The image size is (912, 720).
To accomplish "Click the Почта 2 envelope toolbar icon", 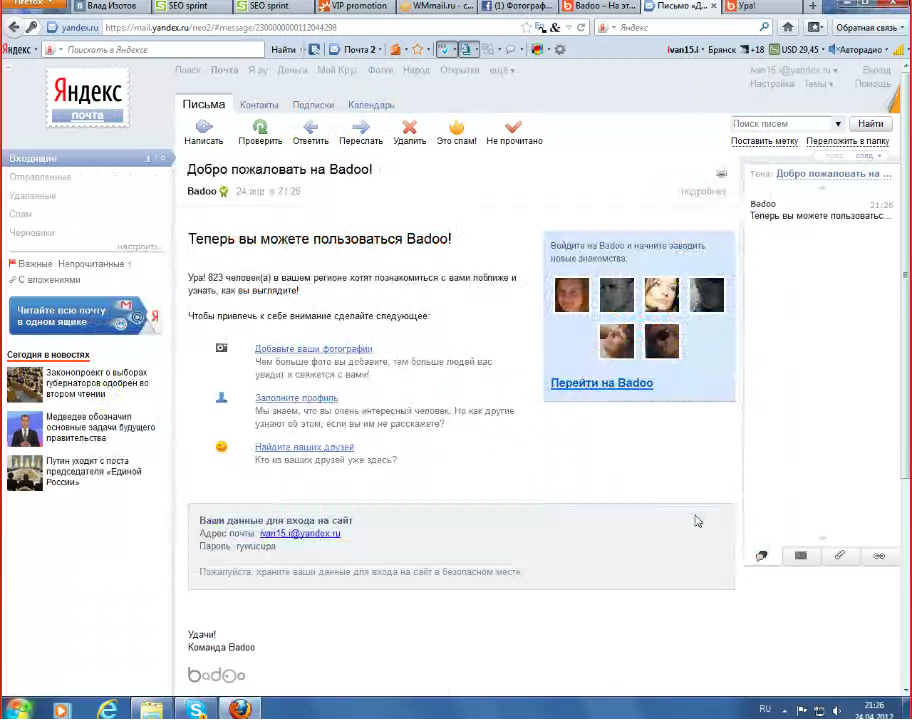I will tap(334, 49).
